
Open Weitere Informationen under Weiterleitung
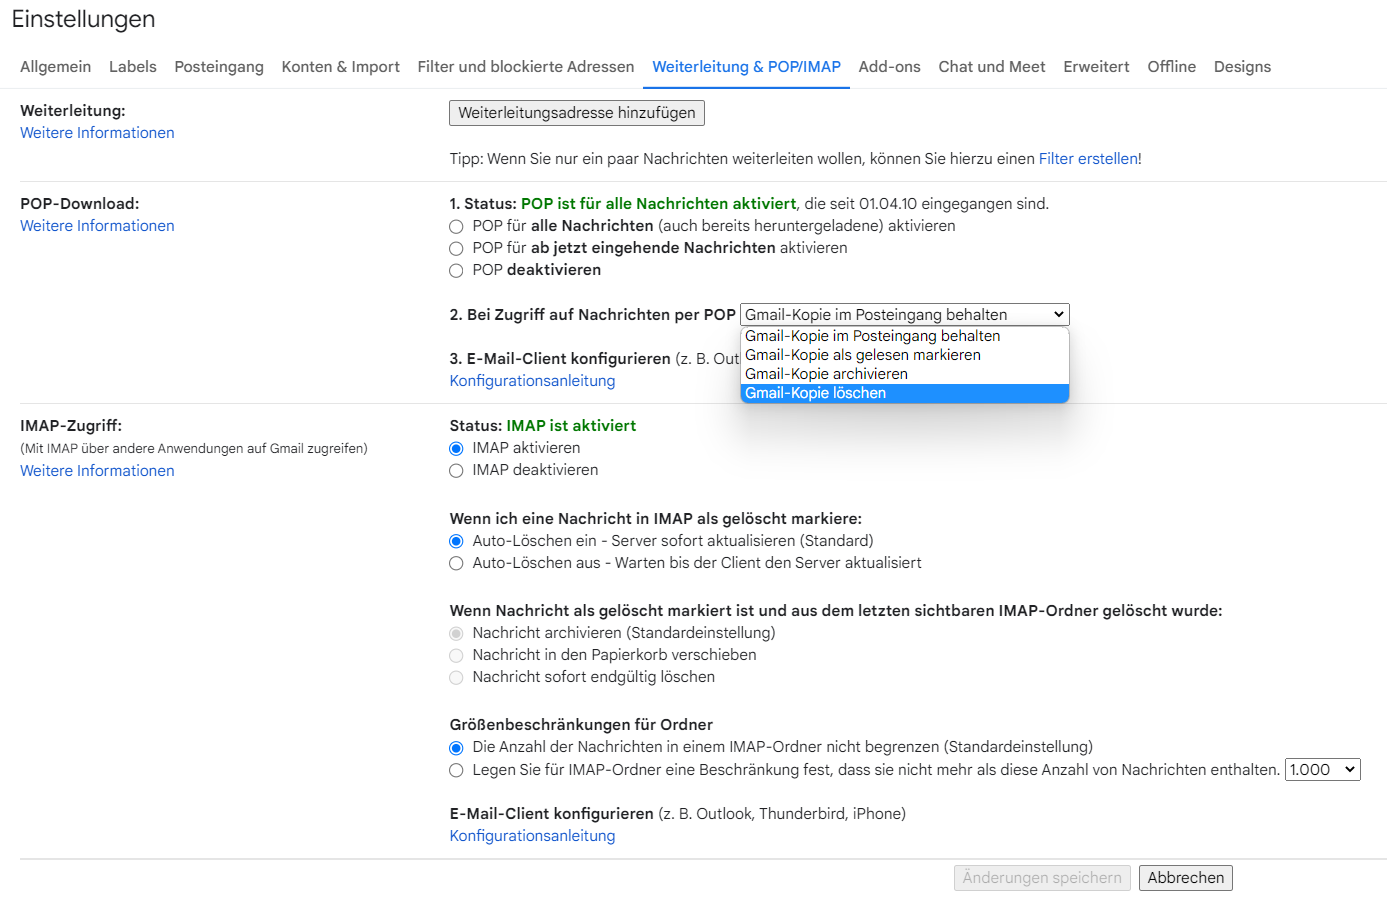tap(97, 133)
